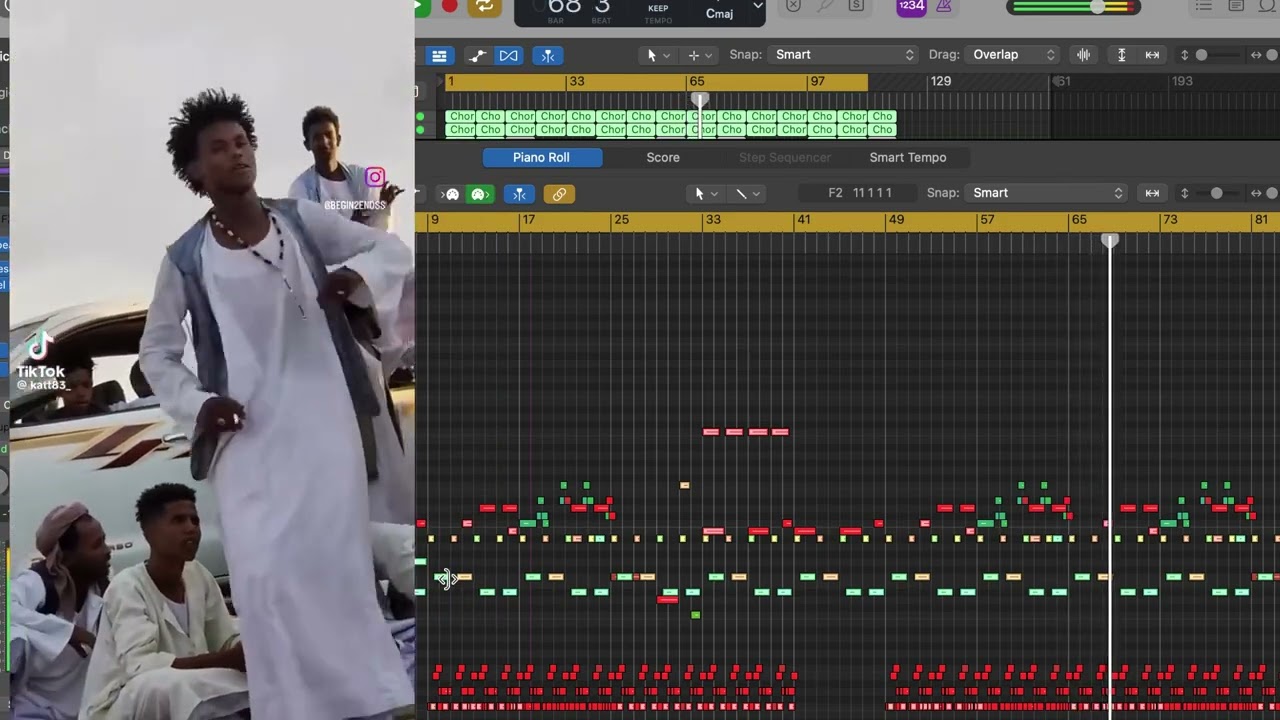The height and width of the screenshot is (720, 1280).
Task: Select the lone yellow note near bar 31
Action: click(685, 486)
